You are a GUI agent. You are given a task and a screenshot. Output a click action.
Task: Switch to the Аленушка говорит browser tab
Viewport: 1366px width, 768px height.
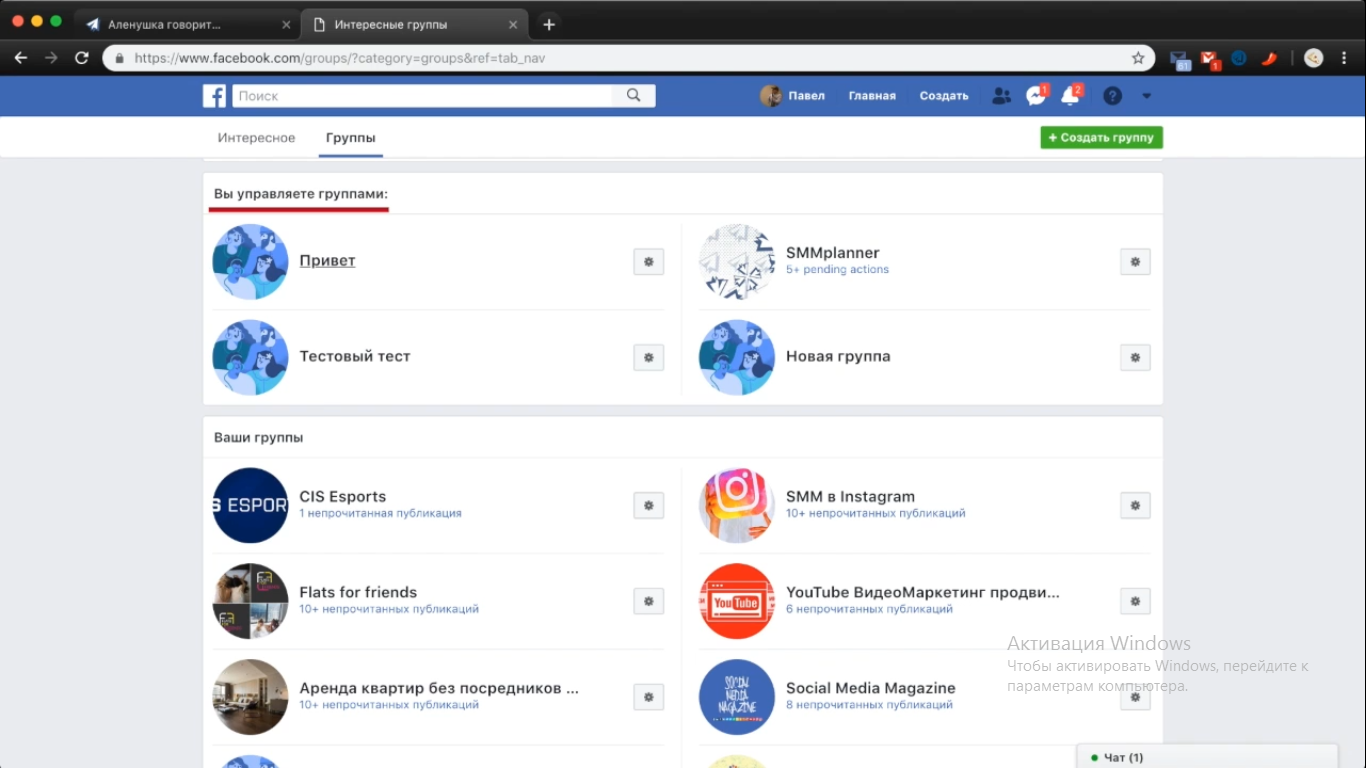pos(186,24)
